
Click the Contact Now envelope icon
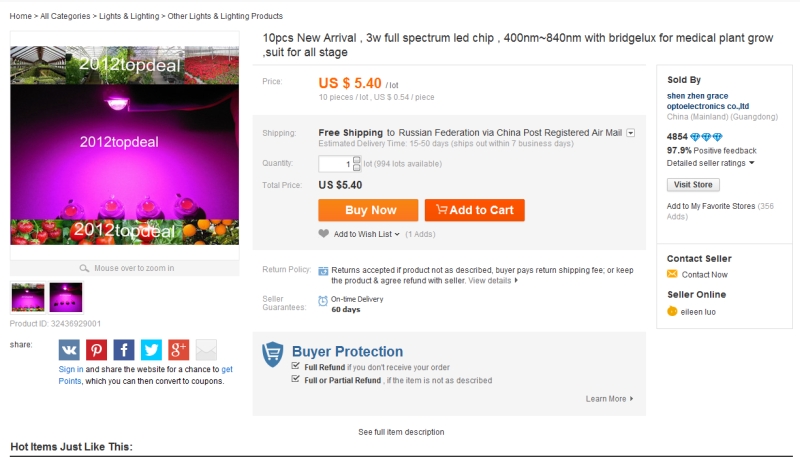tap(672, 274)
